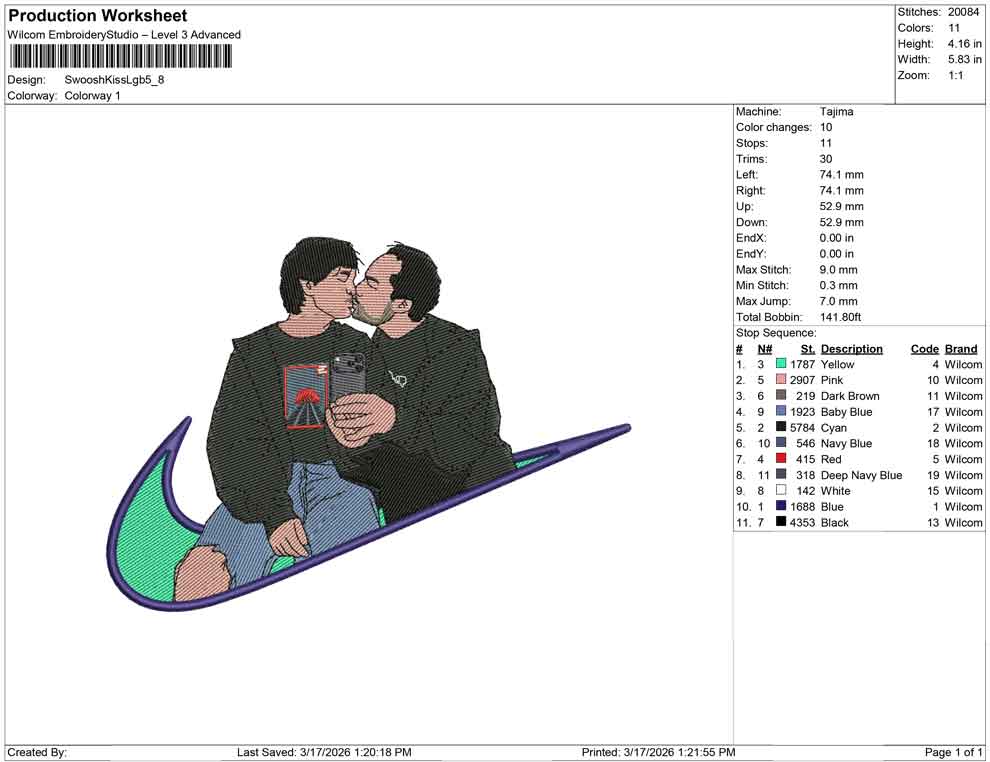Click the Colors value '11'
The width and height of the screenshot is (990, 762).
click(x=954, y=28)
